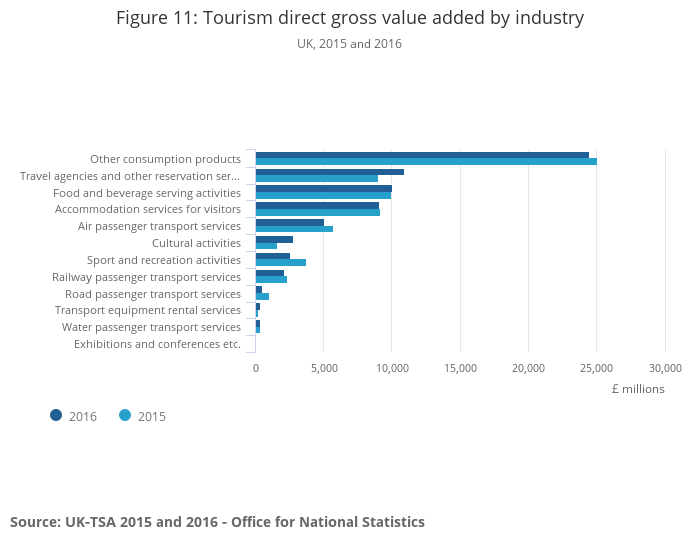Viewport: 700px width, 549px height.
Task: Click the 2016 bar for Other consumption products
Action: coord(421,155)
